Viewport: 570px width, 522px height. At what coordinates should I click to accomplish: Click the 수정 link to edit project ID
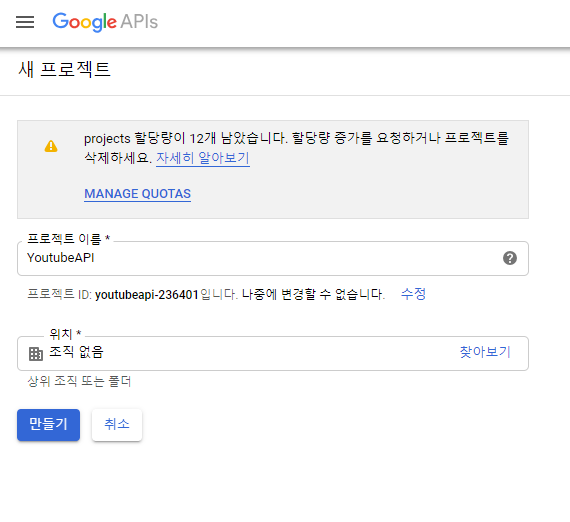(413, 294)
